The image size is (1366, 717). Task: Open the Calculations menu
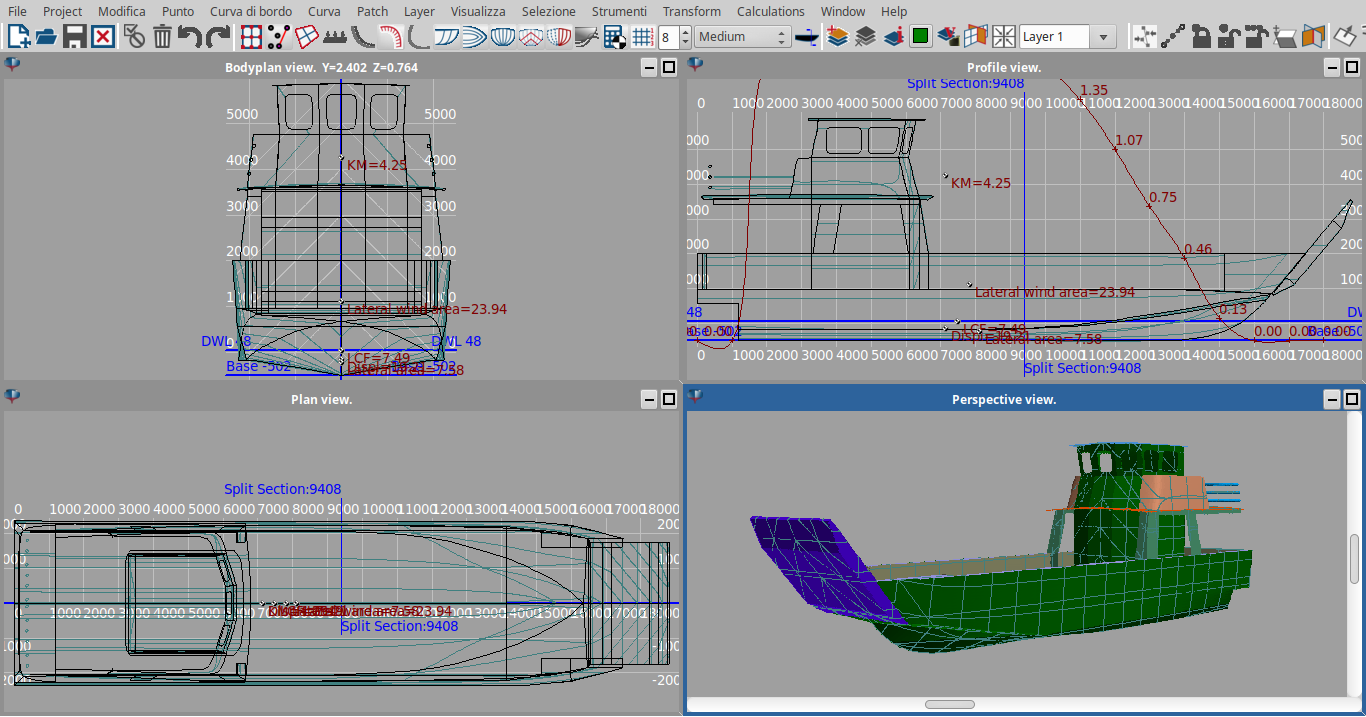[x=770, y=11]
